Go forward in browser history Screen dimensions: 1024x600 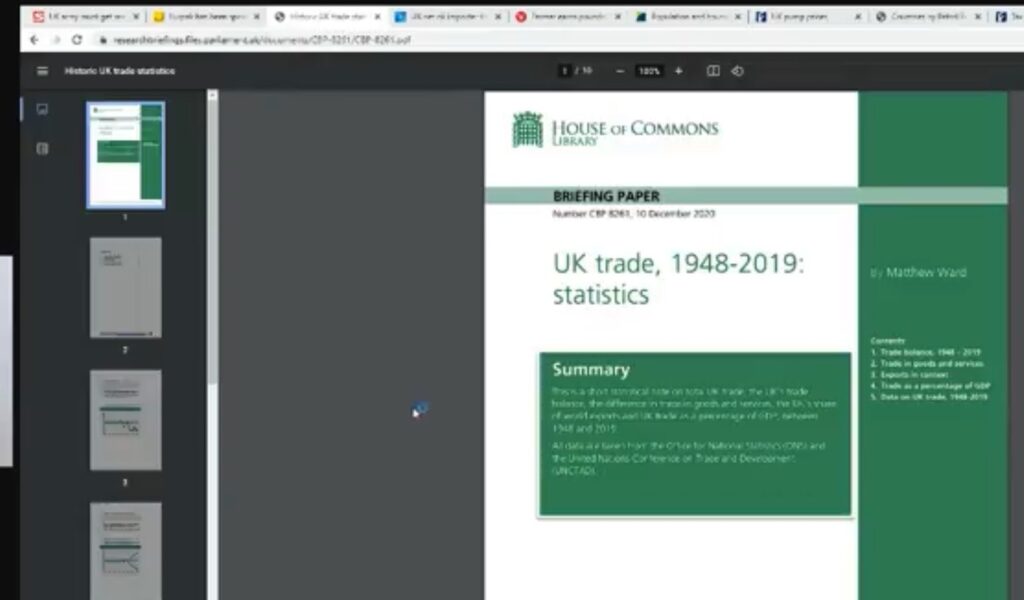click(56, 39)
